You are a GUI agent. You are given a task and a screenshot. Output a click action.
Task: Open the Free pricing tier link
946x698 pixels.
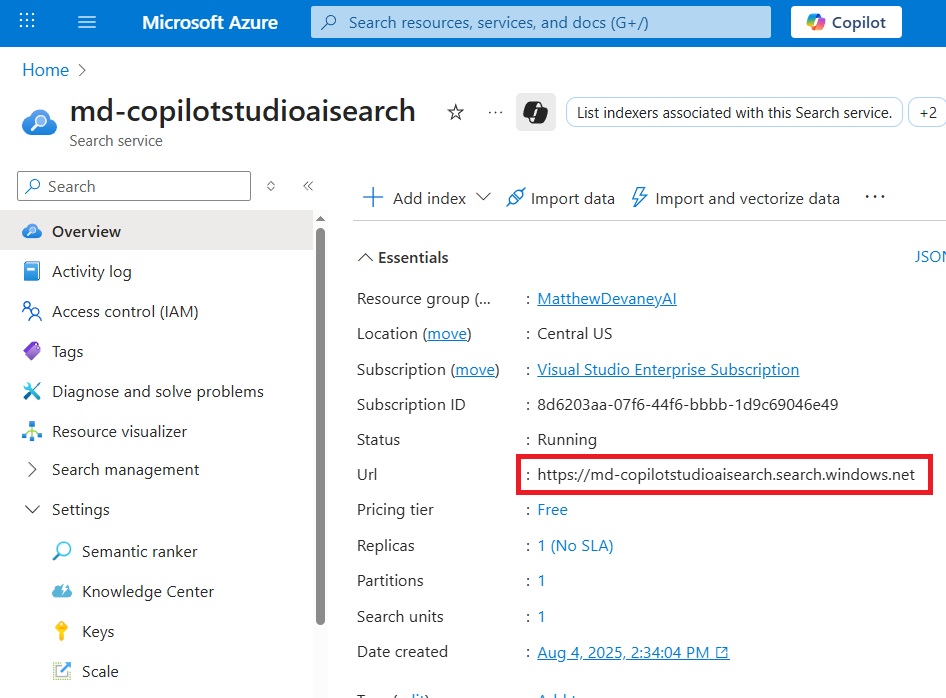pos(553,510)
